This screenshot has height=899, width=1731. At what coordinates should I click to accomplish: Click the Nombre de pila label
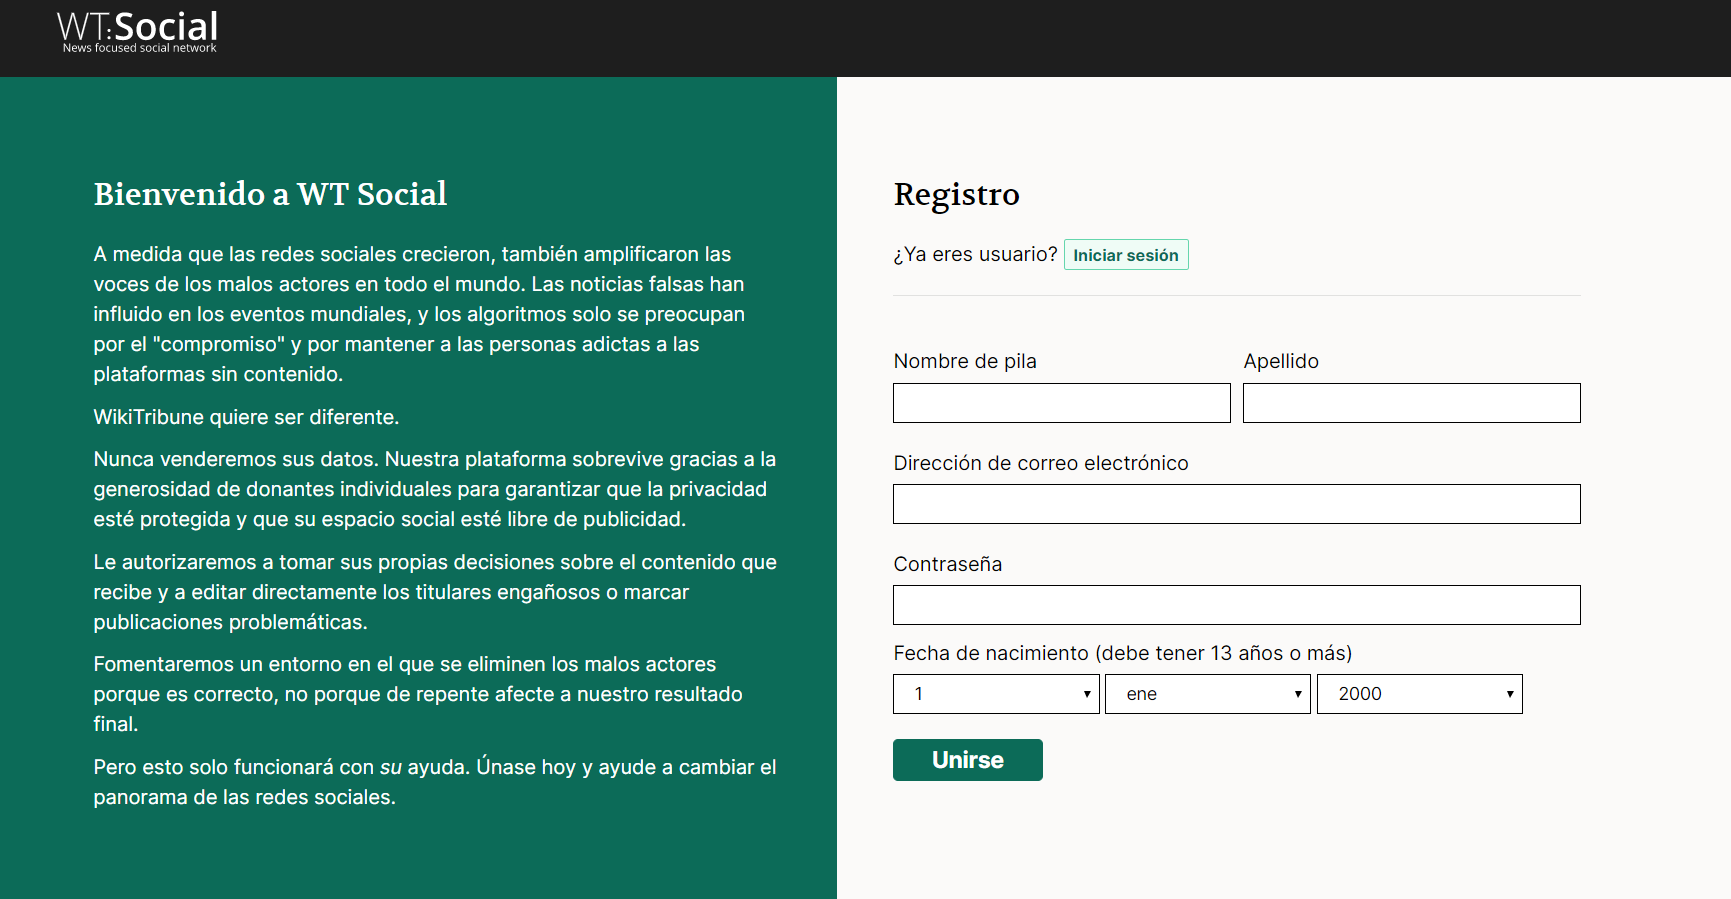[964, 361]
